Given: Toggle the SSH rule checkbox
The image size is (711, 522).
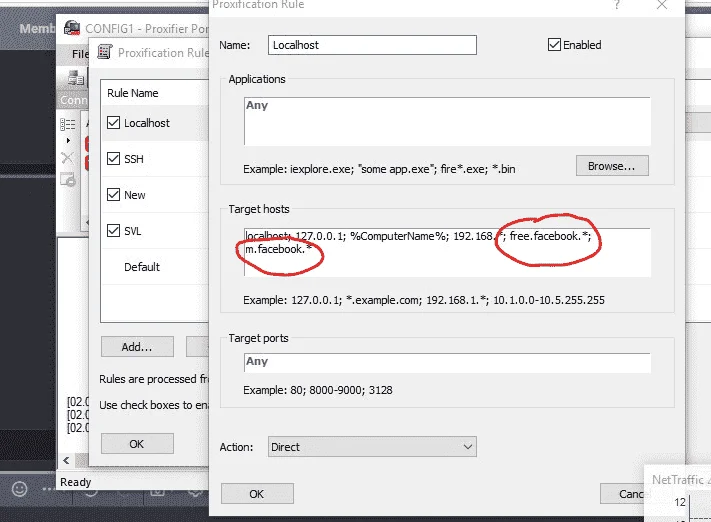Looking at the screenshot, I should [113, 159].
